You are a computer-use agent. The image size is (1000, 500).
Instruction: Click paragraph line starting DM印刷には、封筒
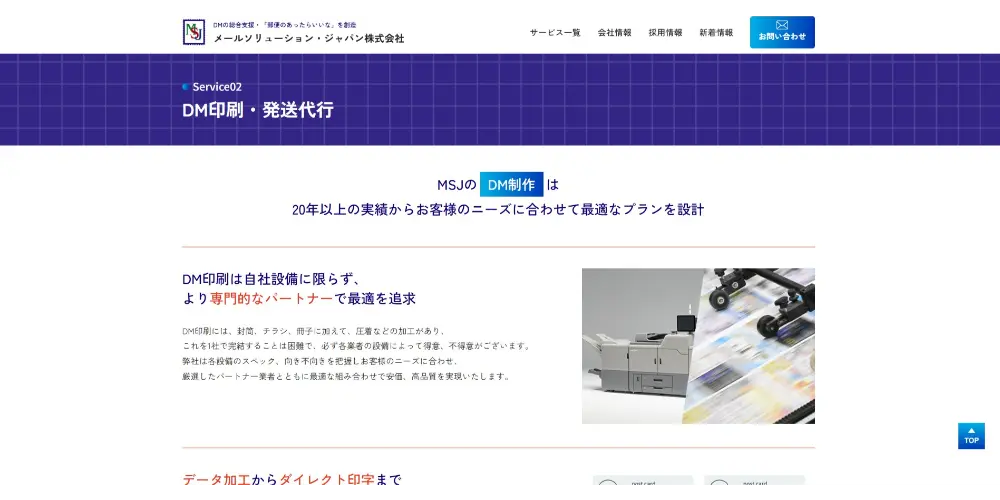pyautogui.click(x=313, y=331)
